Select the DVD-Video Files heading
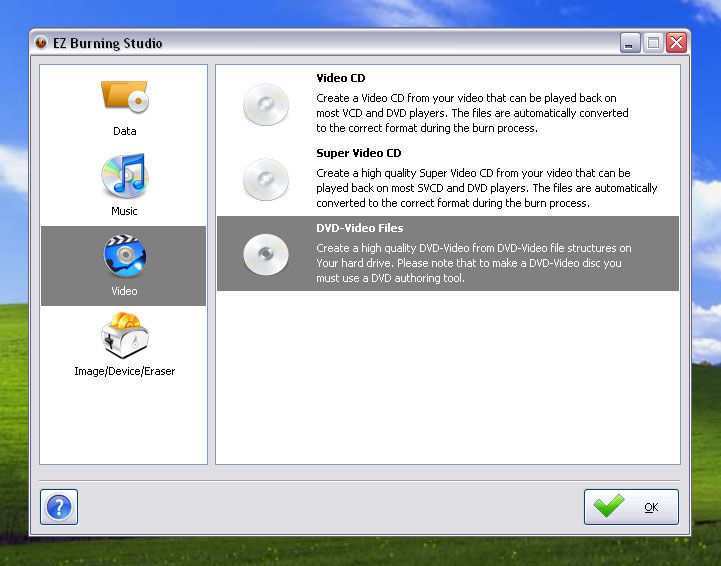 click(360, 228)
